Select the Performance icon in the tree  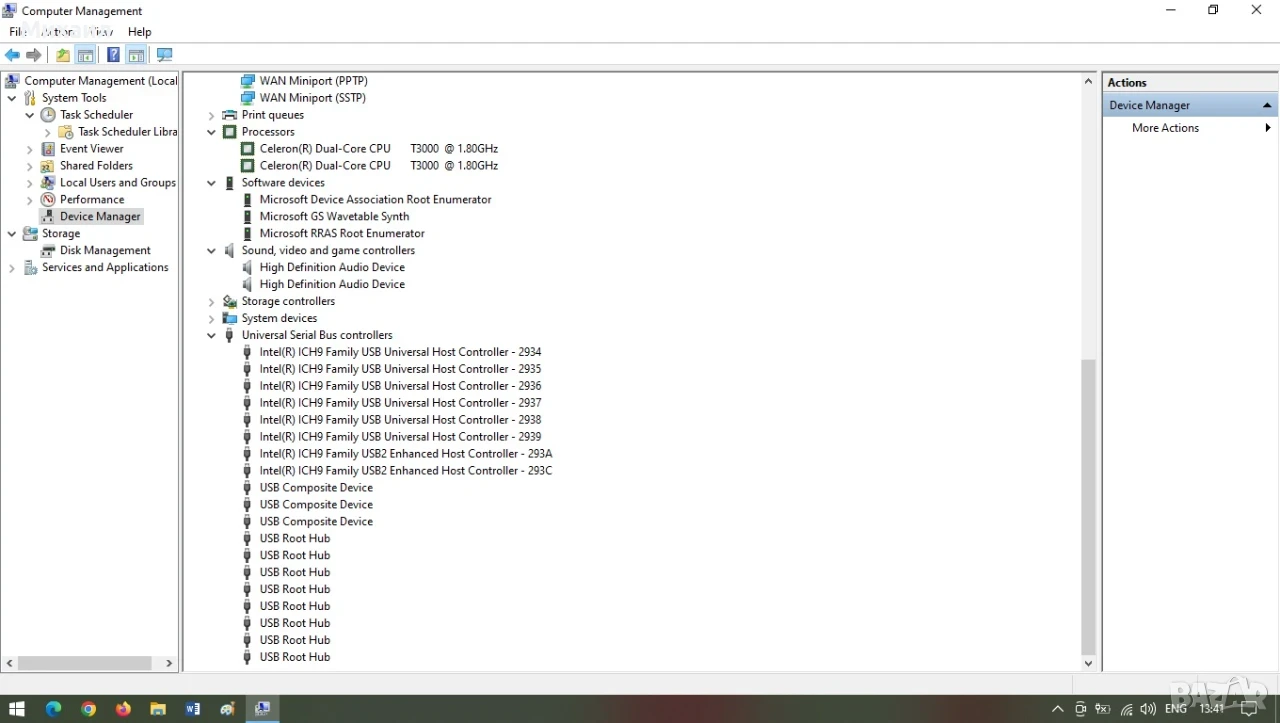(48, 200)
